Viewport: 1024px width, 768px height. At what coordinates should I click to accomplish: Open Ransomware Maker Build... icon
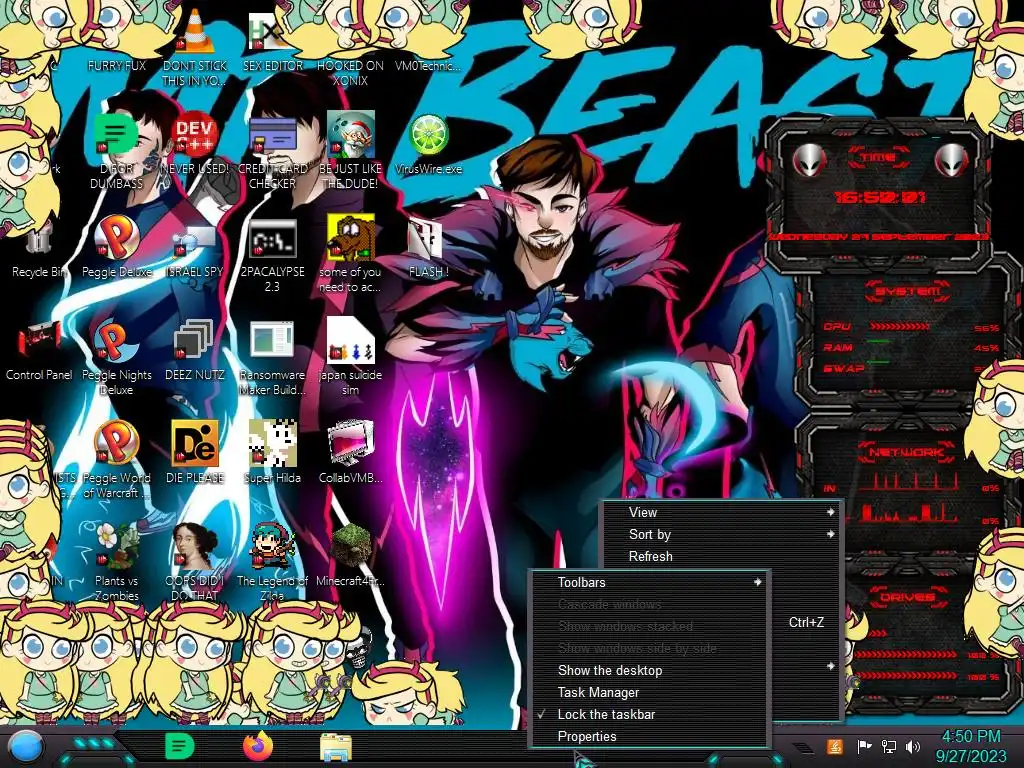point(272,358)
